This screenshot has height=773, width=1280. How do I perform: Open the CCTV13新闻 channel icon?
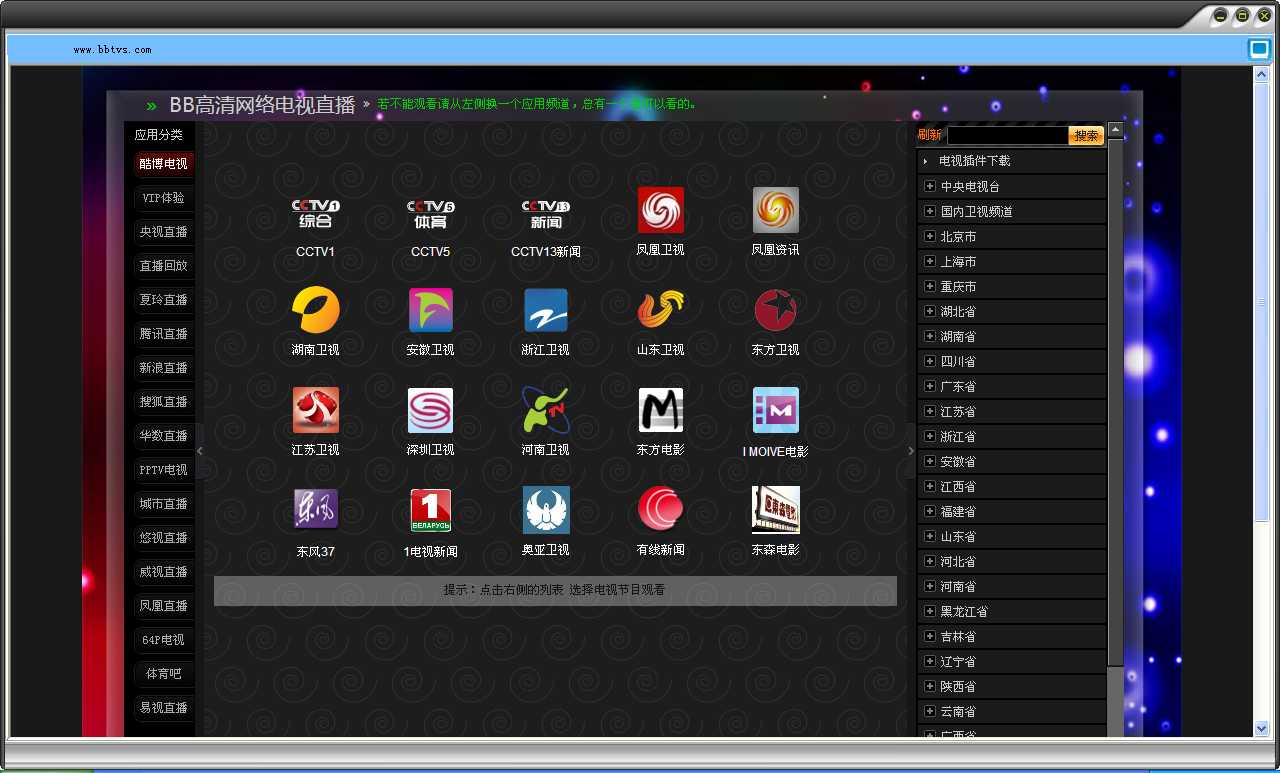pos(546,213)
